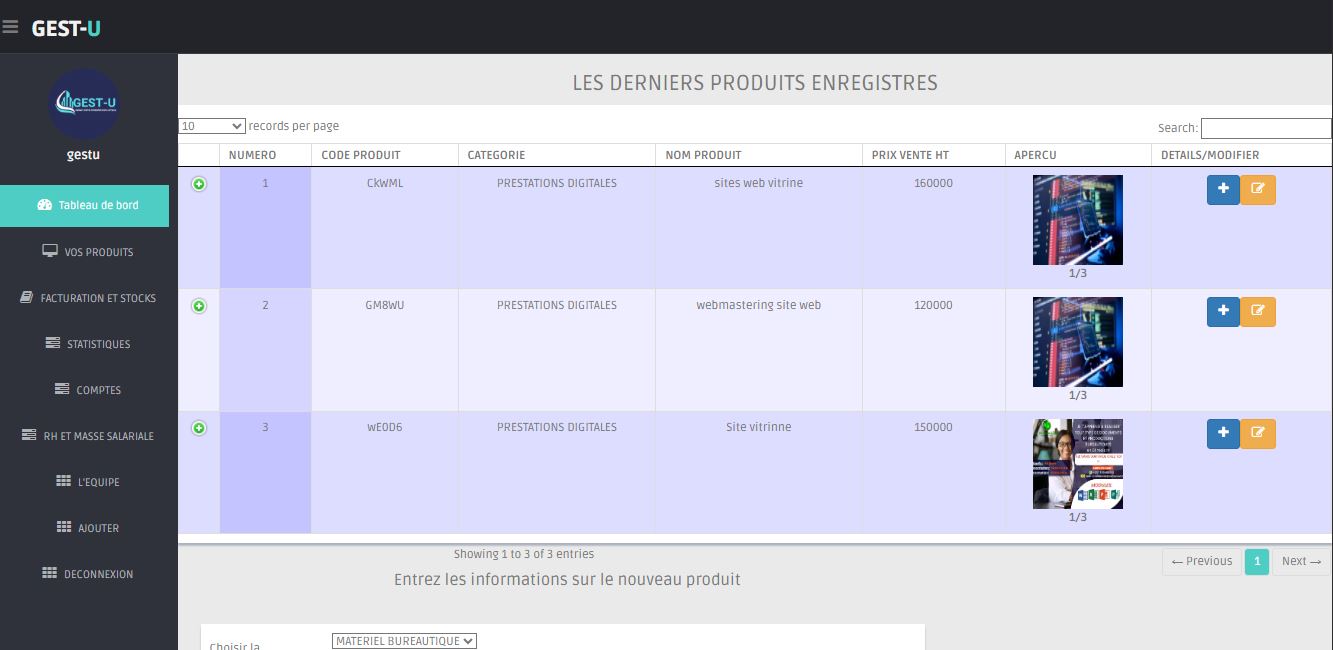This screenshot has height=650, width=1333.
Task: Click the orange edit icon for product wE0D6
Action: pyautogui.click(x=1258, y=433)
